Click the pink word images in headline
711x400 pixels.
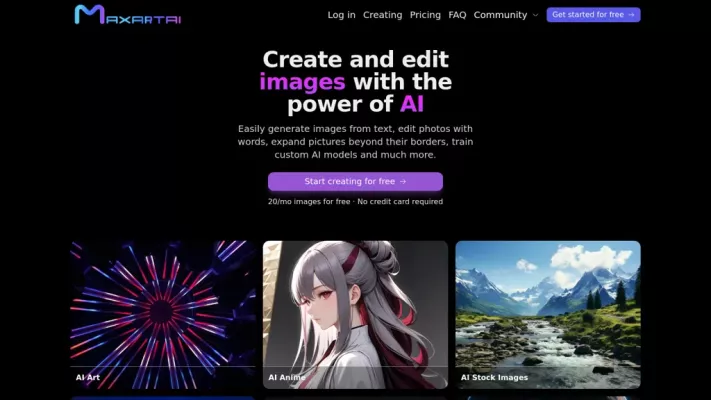click(x=302, y=82)
